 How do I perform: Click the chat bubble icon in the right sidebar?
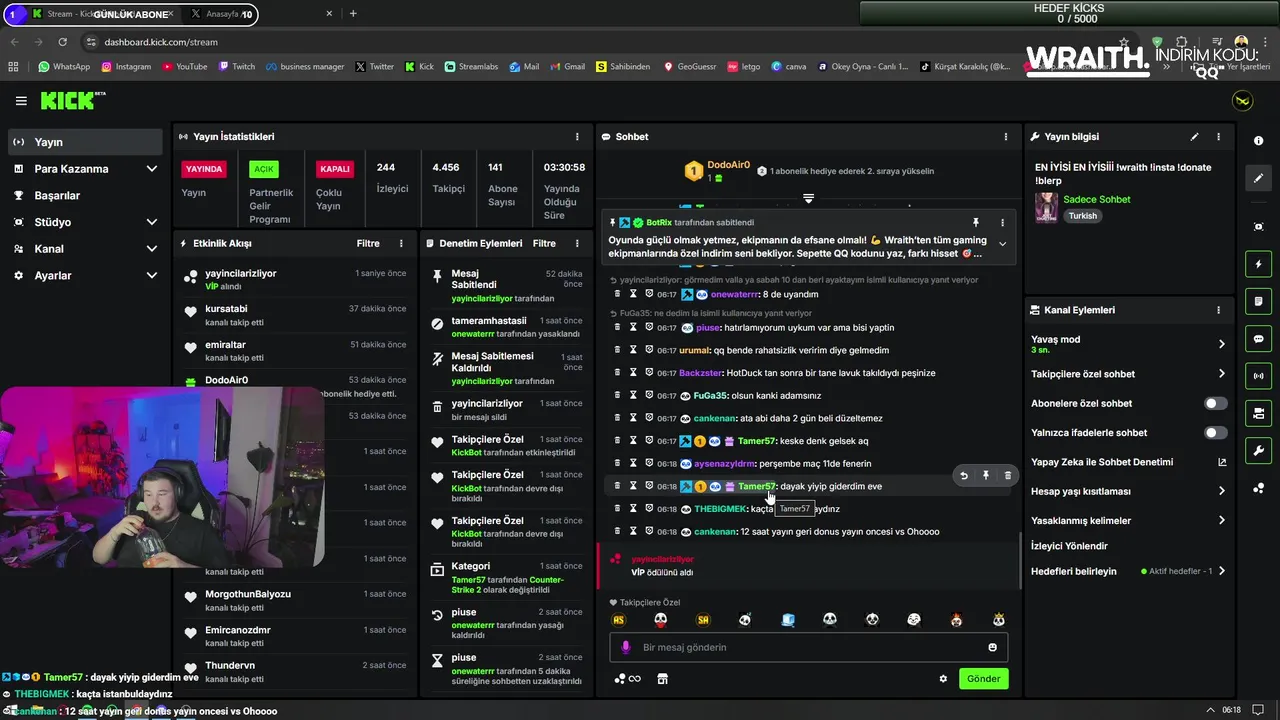[1258, 339]
